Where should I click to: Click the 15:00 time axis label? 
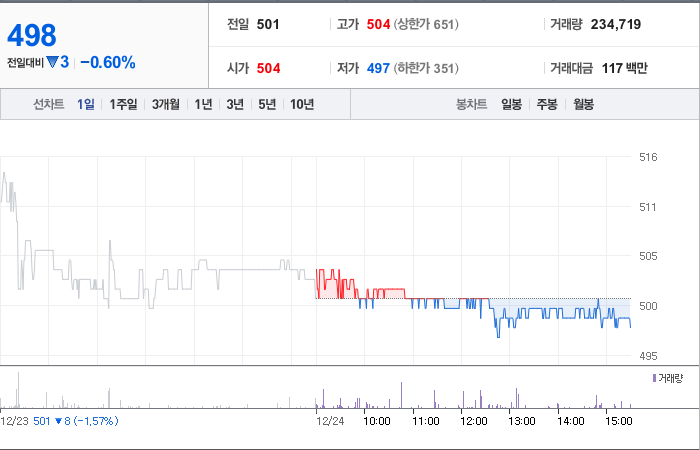[x=619, y=421]
